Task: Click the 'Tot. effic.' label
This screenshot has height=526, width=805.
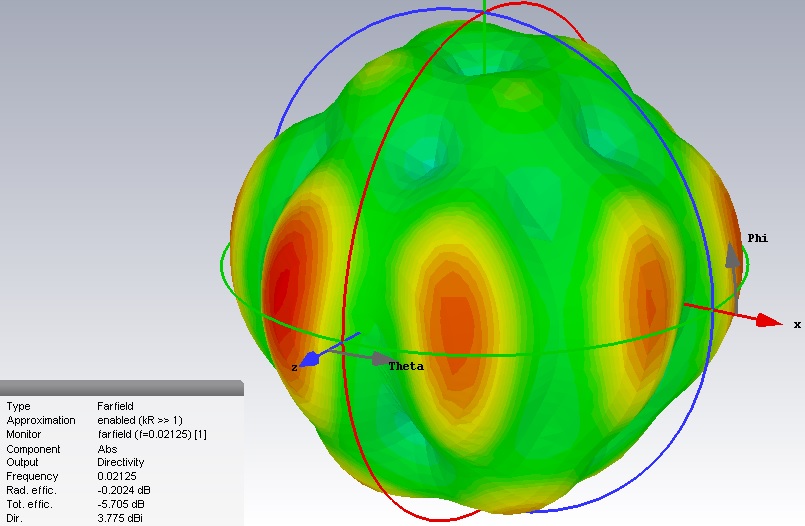Action: point(30,504)
